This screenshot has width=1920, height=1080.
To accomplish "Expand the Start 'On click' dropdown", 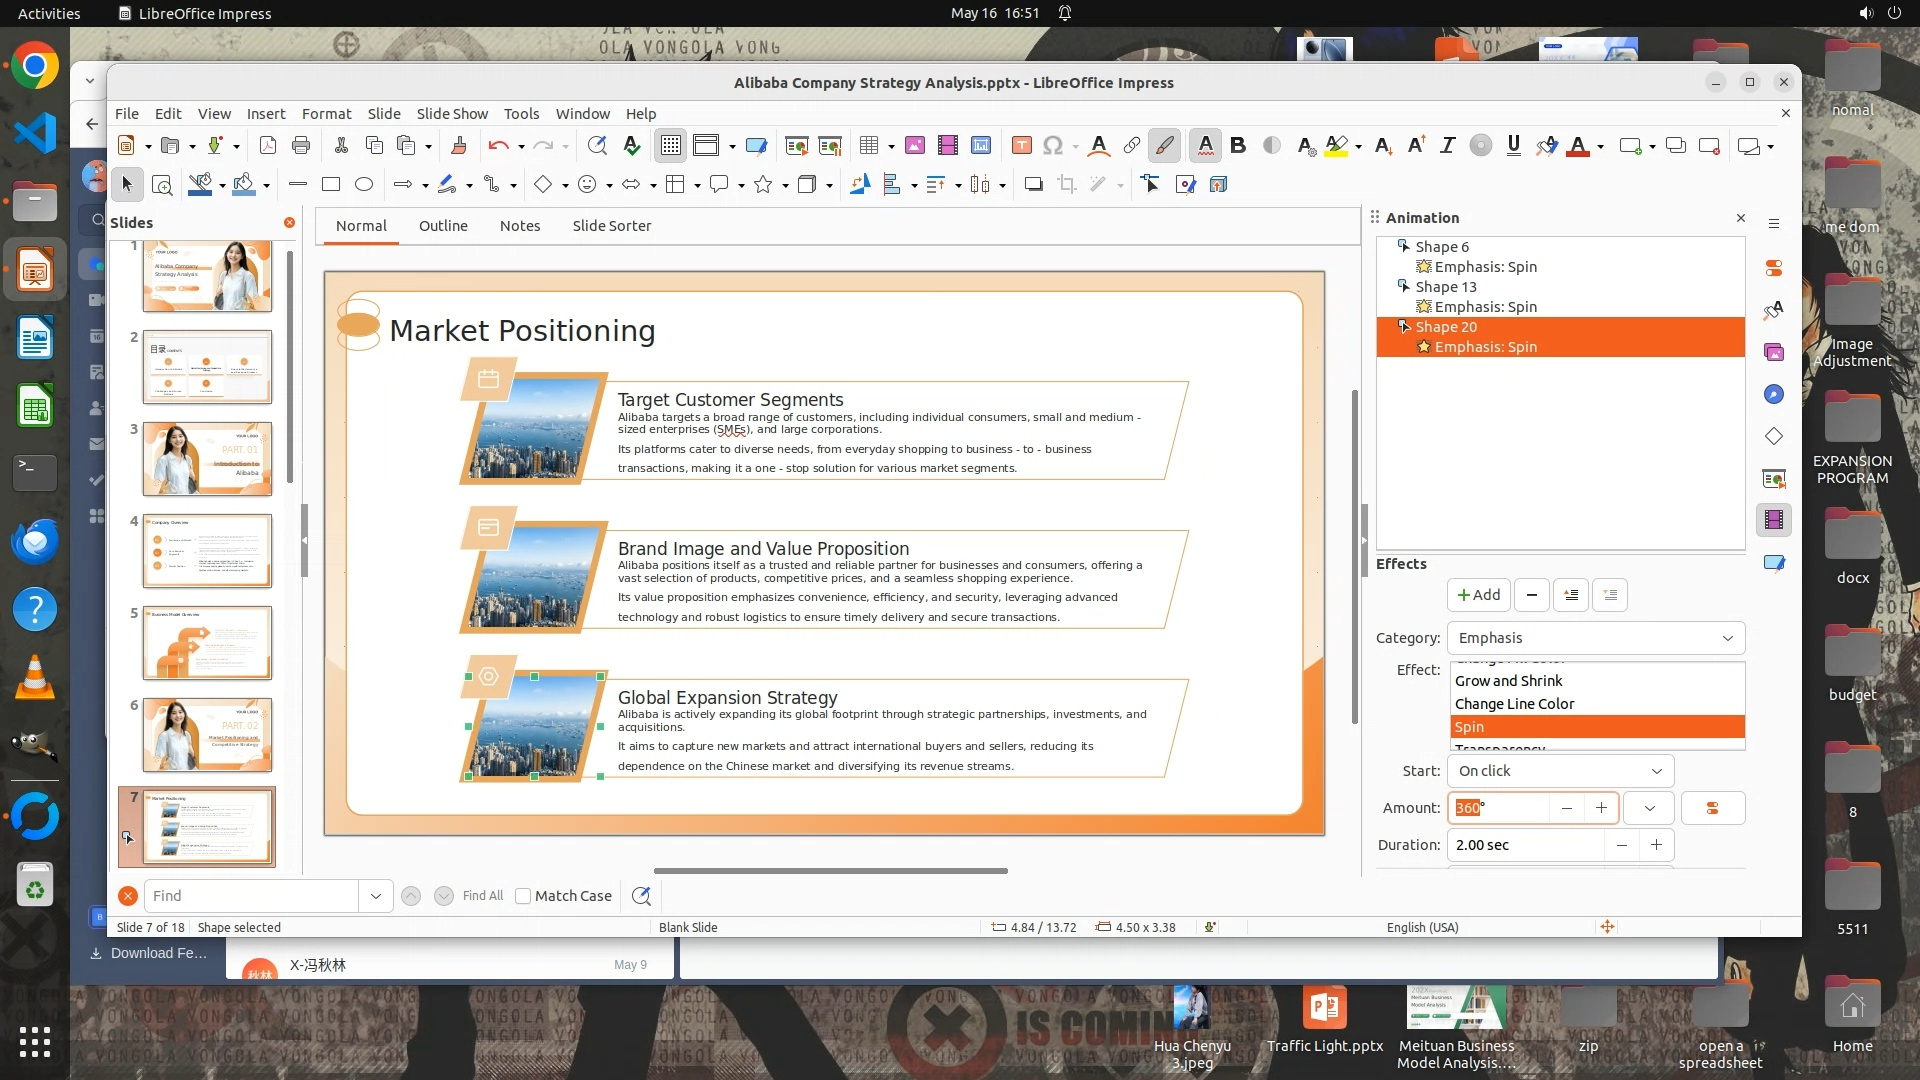I will click(x=1559, y=771).
